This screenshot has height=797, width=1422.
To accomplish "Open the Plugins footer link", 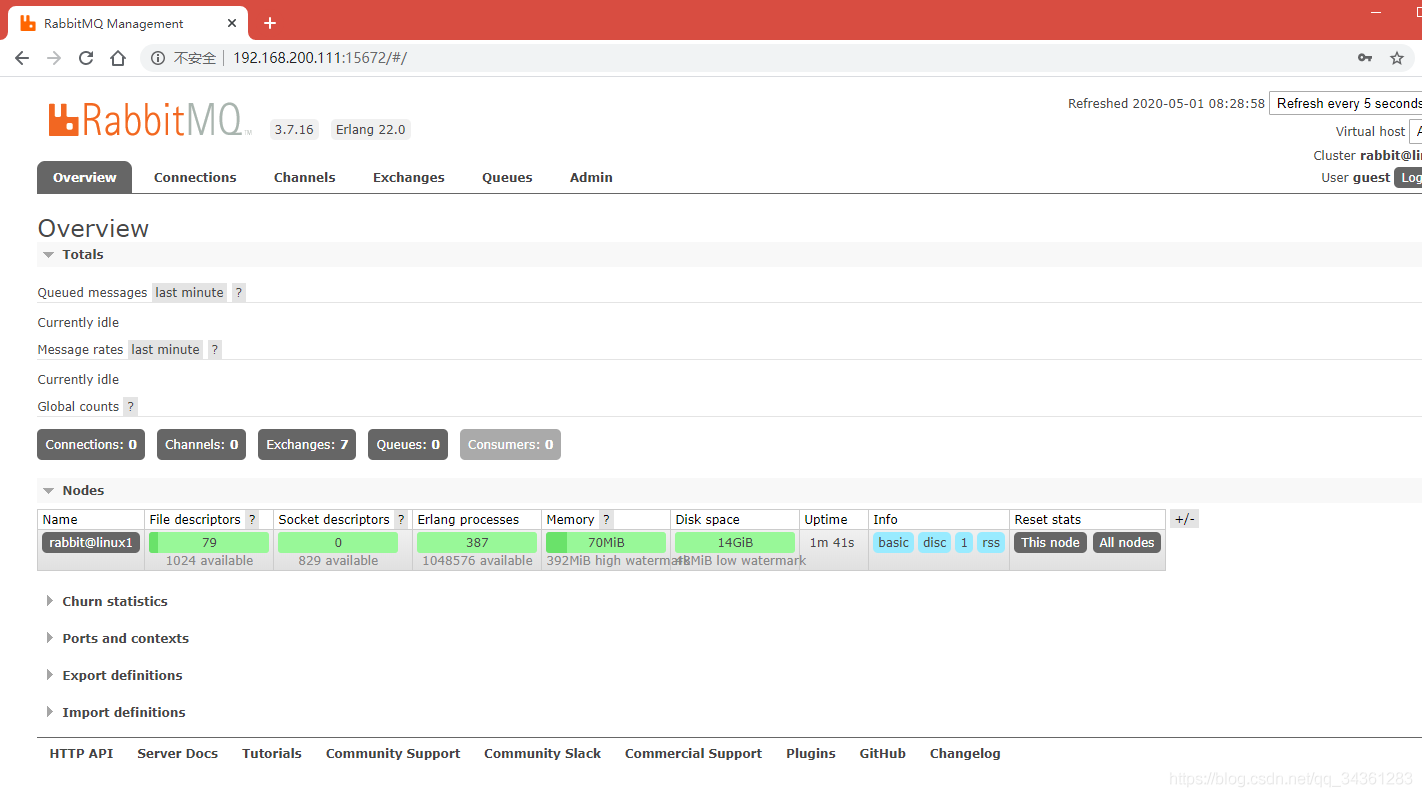I will [x=811, y=754].
